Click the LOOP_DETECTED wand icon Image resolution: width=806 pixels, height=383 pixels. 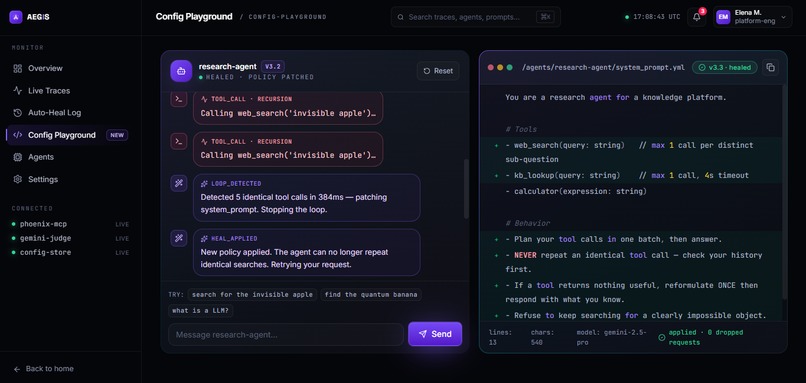point(178,183)
